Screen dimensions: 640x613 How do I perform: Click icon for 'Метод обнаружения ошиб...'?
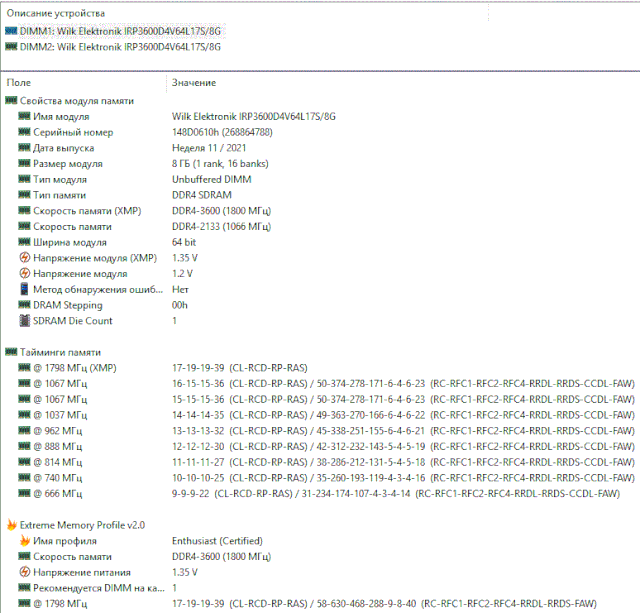[25, 289]
